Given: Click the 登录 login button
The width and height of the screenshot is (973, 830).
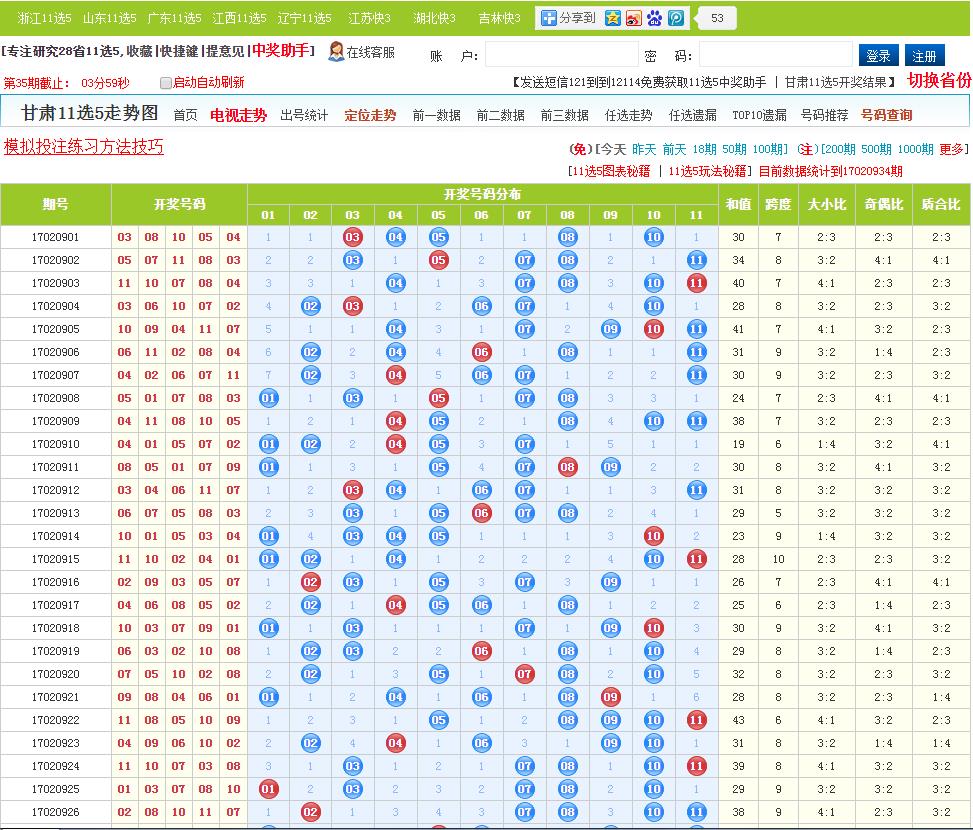Looking at the screenshot, I should (879, 55).
